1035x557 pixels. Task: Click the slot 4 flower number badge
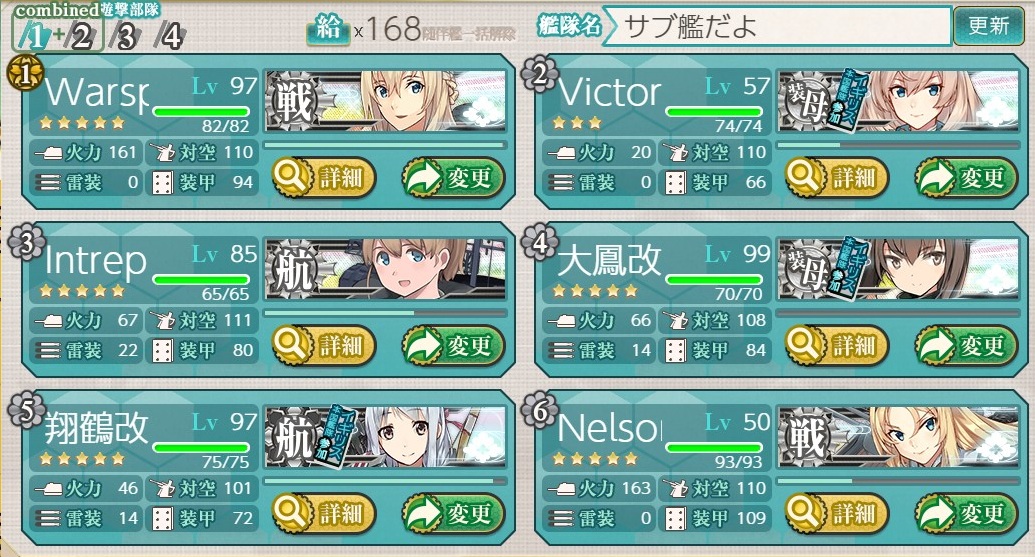point(539,242)
